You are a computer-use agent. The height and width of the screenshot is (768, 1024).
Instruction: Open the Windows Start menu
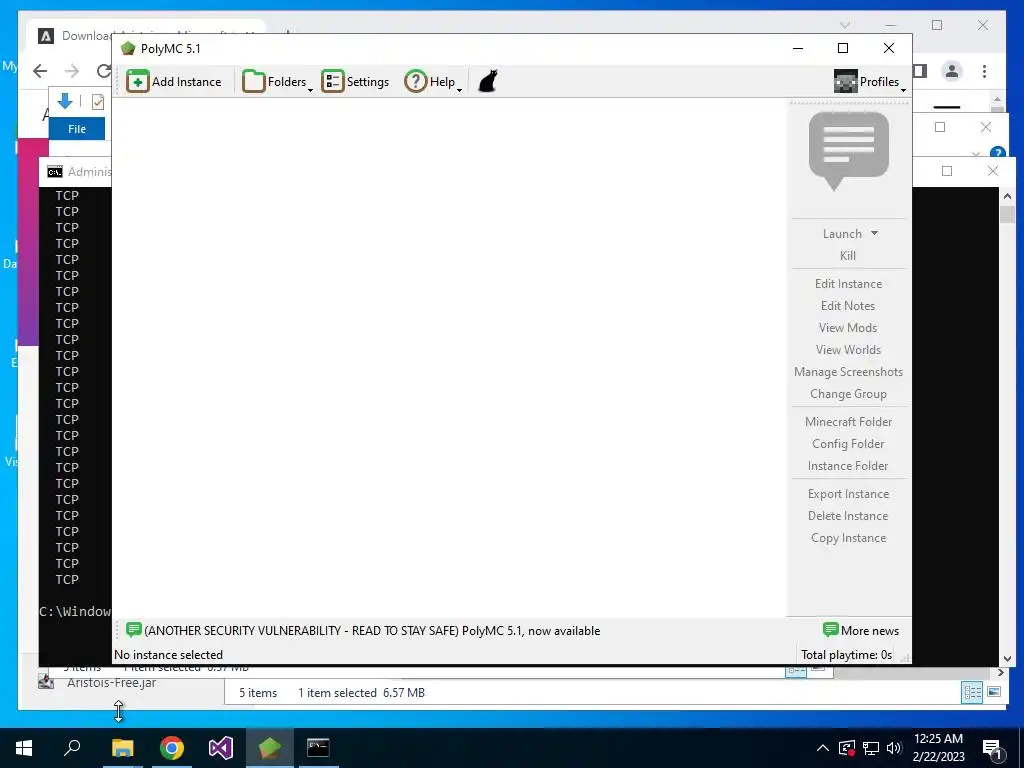coord(24,748)
